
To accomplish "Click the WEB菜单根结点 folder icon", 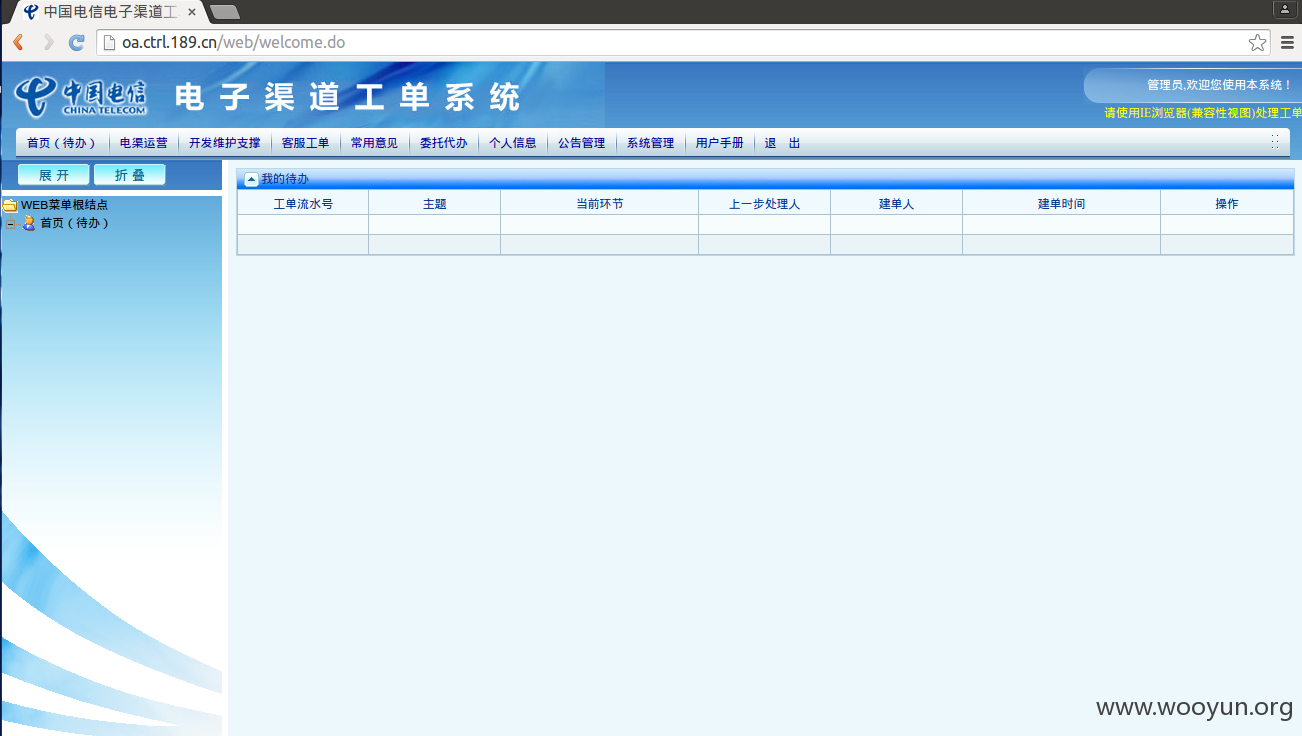I will (x=10, y=205).
